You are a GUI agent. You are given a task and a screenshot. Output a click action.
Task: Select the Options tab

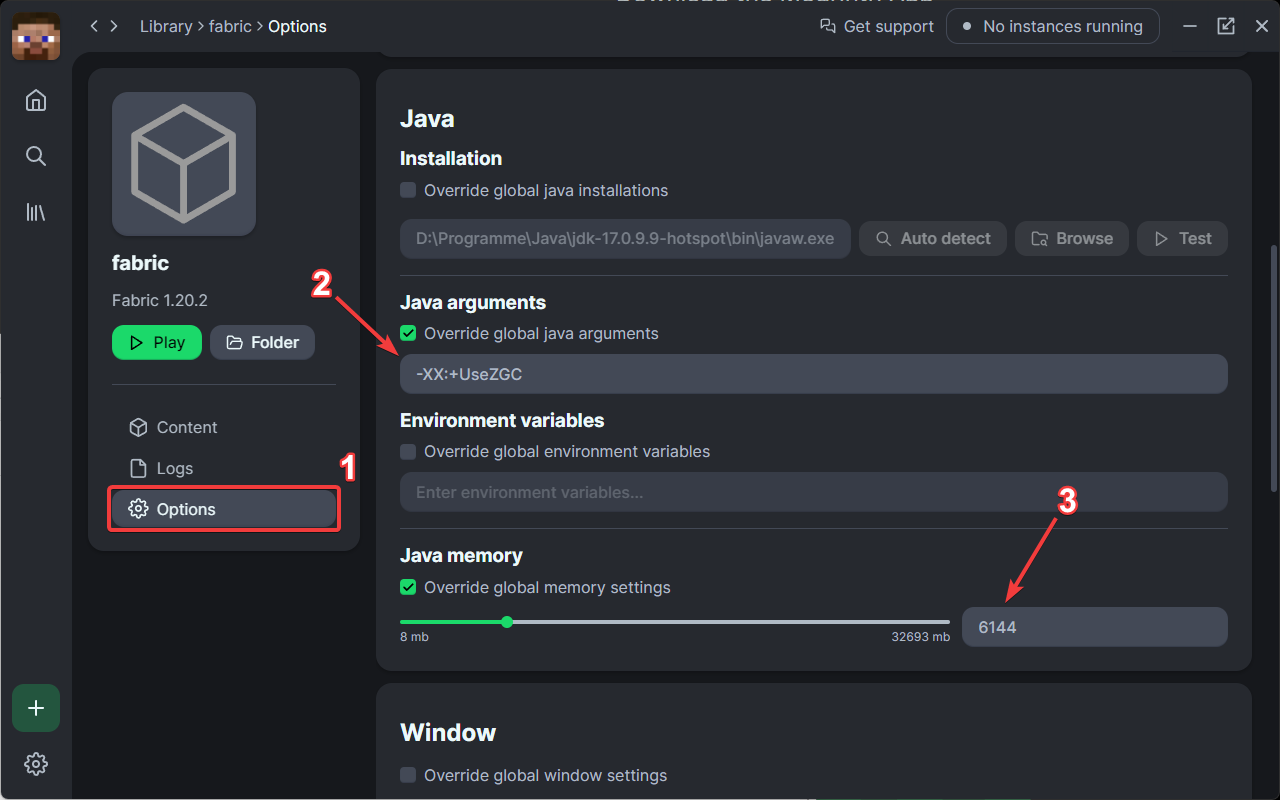coord(224,509)
